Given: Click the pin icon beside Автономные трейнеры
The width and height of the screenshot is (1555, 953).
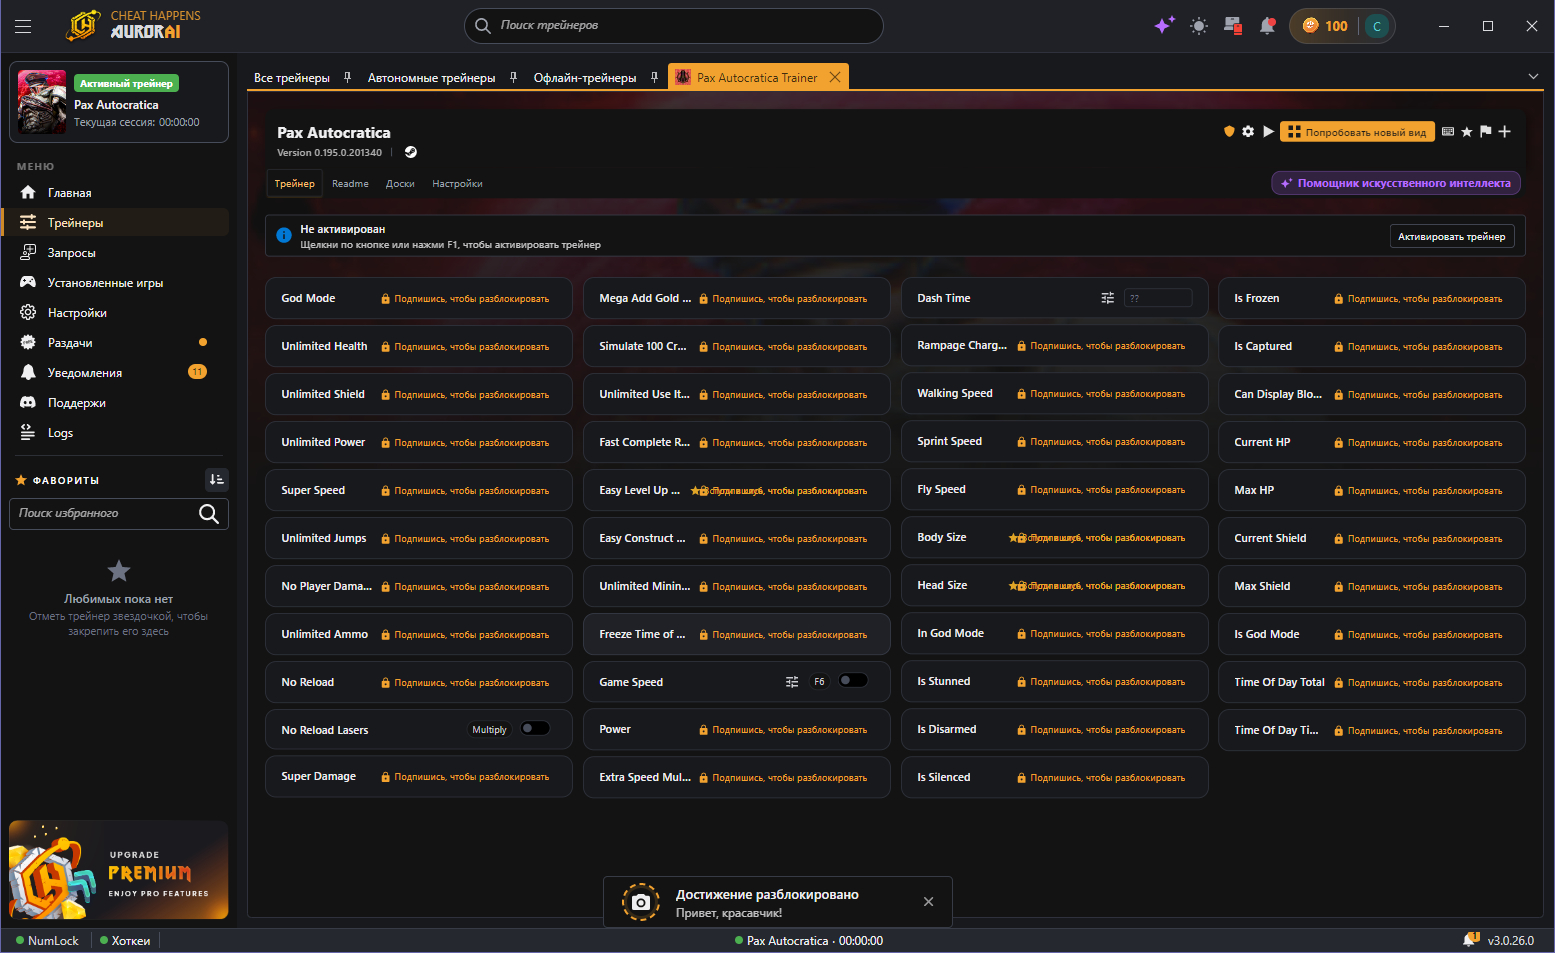Looking at the screenshot, I should [x=513, y=77].
